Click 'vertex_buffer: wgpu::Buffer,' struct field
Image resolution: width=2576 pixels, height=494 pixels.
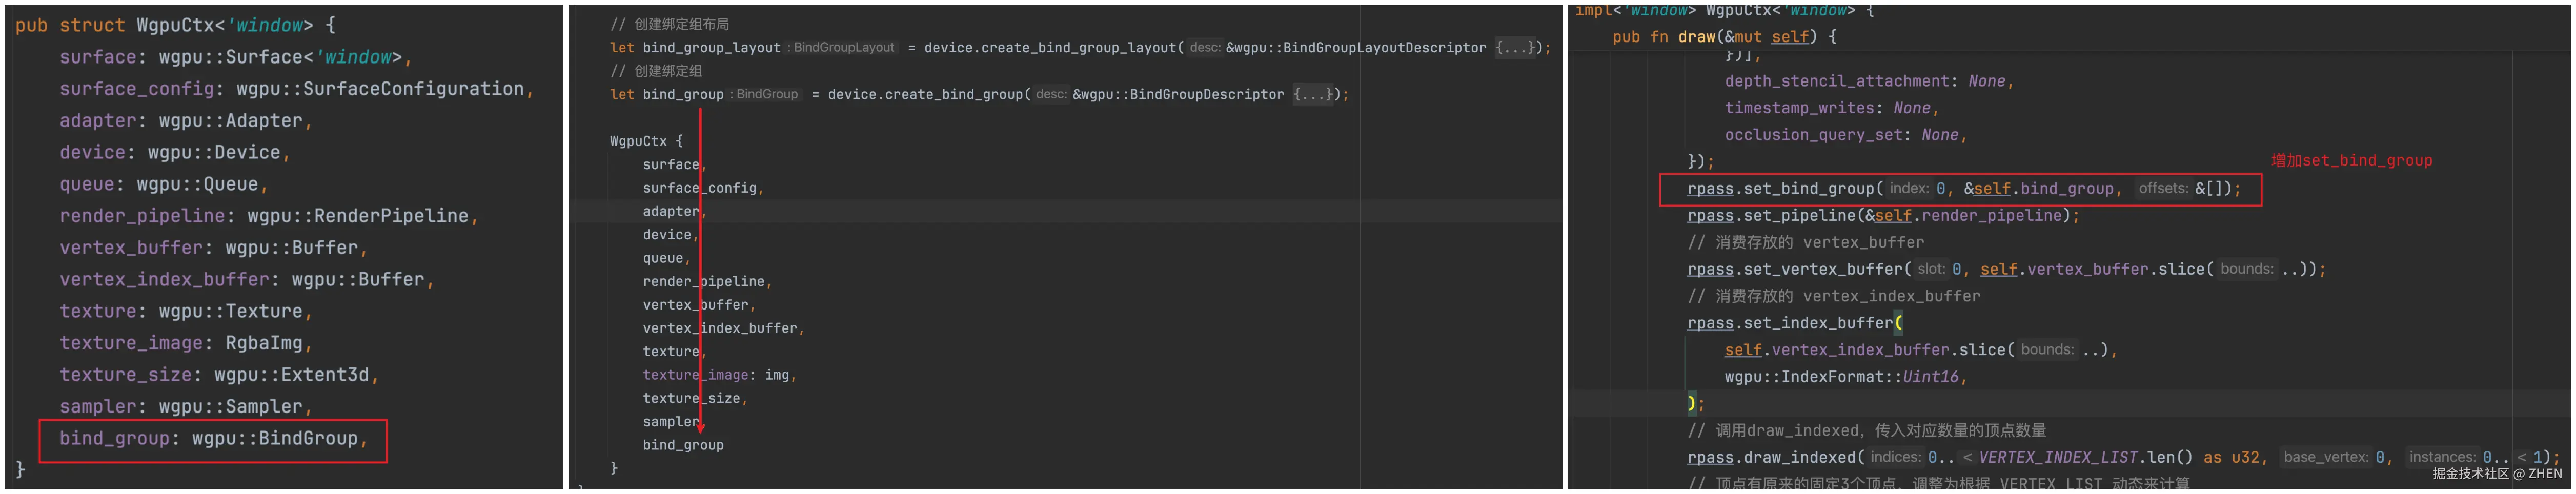pos(213,248)
